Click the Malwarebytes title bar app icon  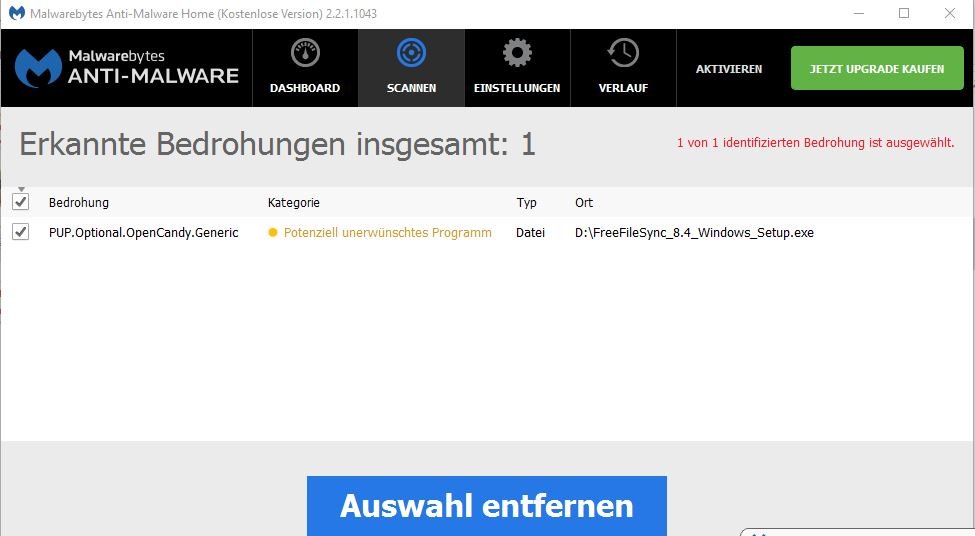coord(17,13)
